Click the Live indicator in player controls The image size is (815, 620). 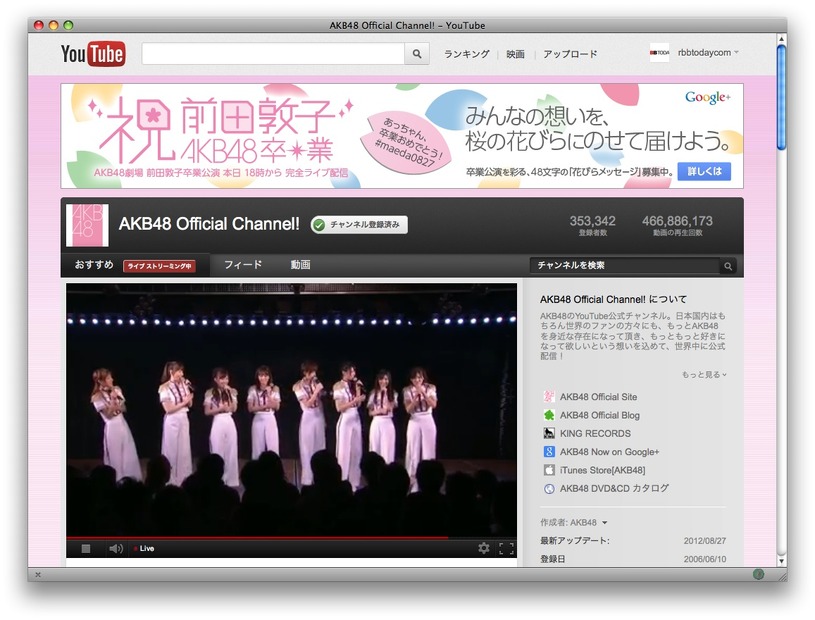144,548
